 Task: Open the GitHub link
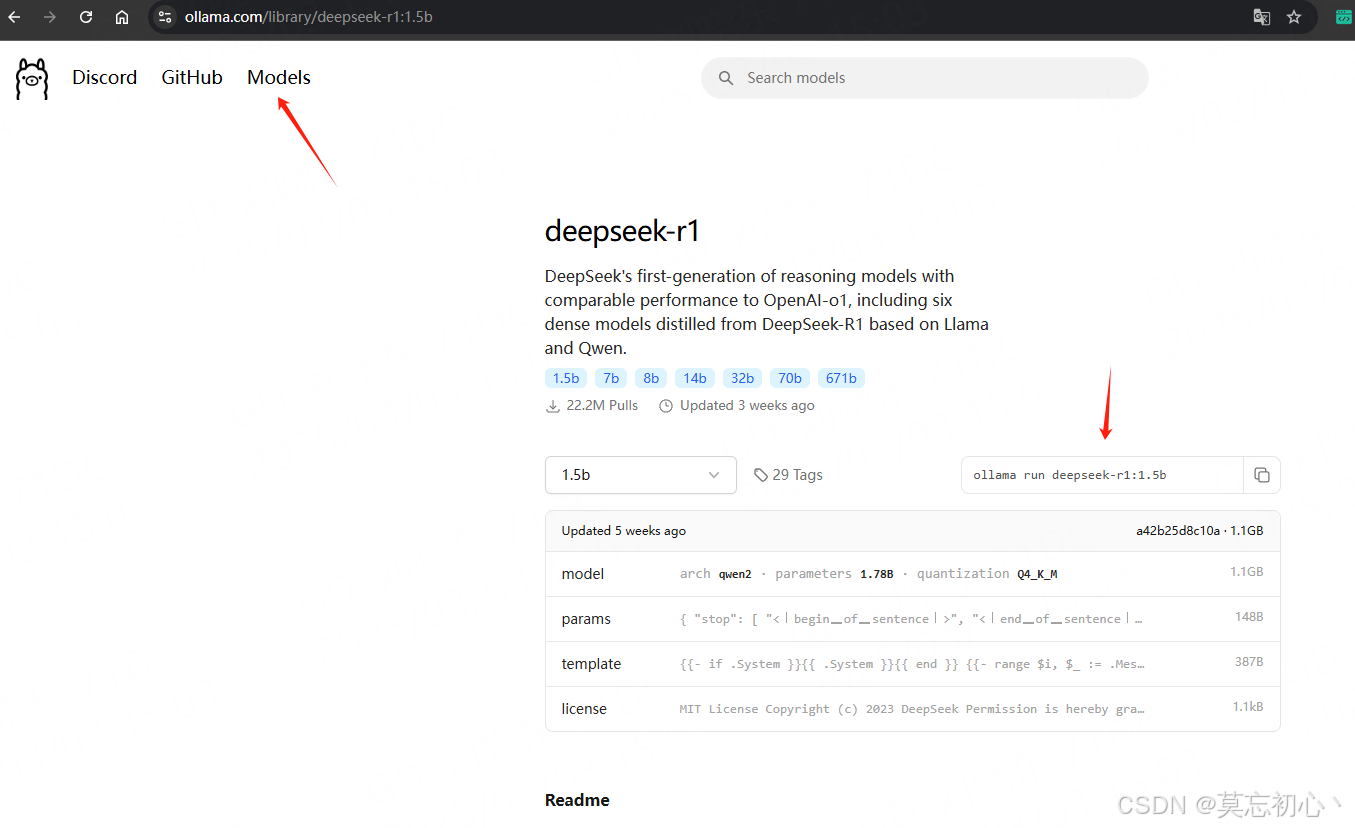pos(192,78)
